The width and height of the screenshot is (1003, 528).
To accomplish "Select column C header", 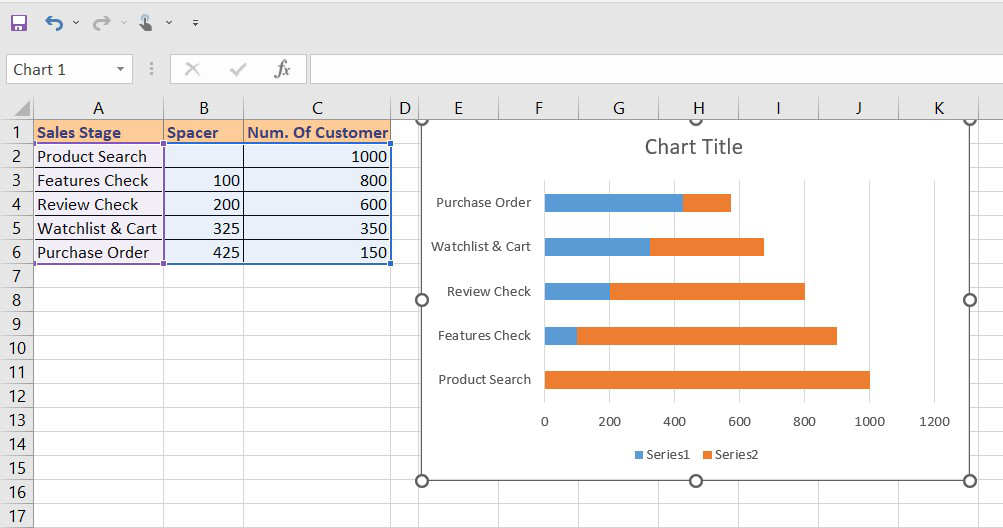I will pos(317,108).
